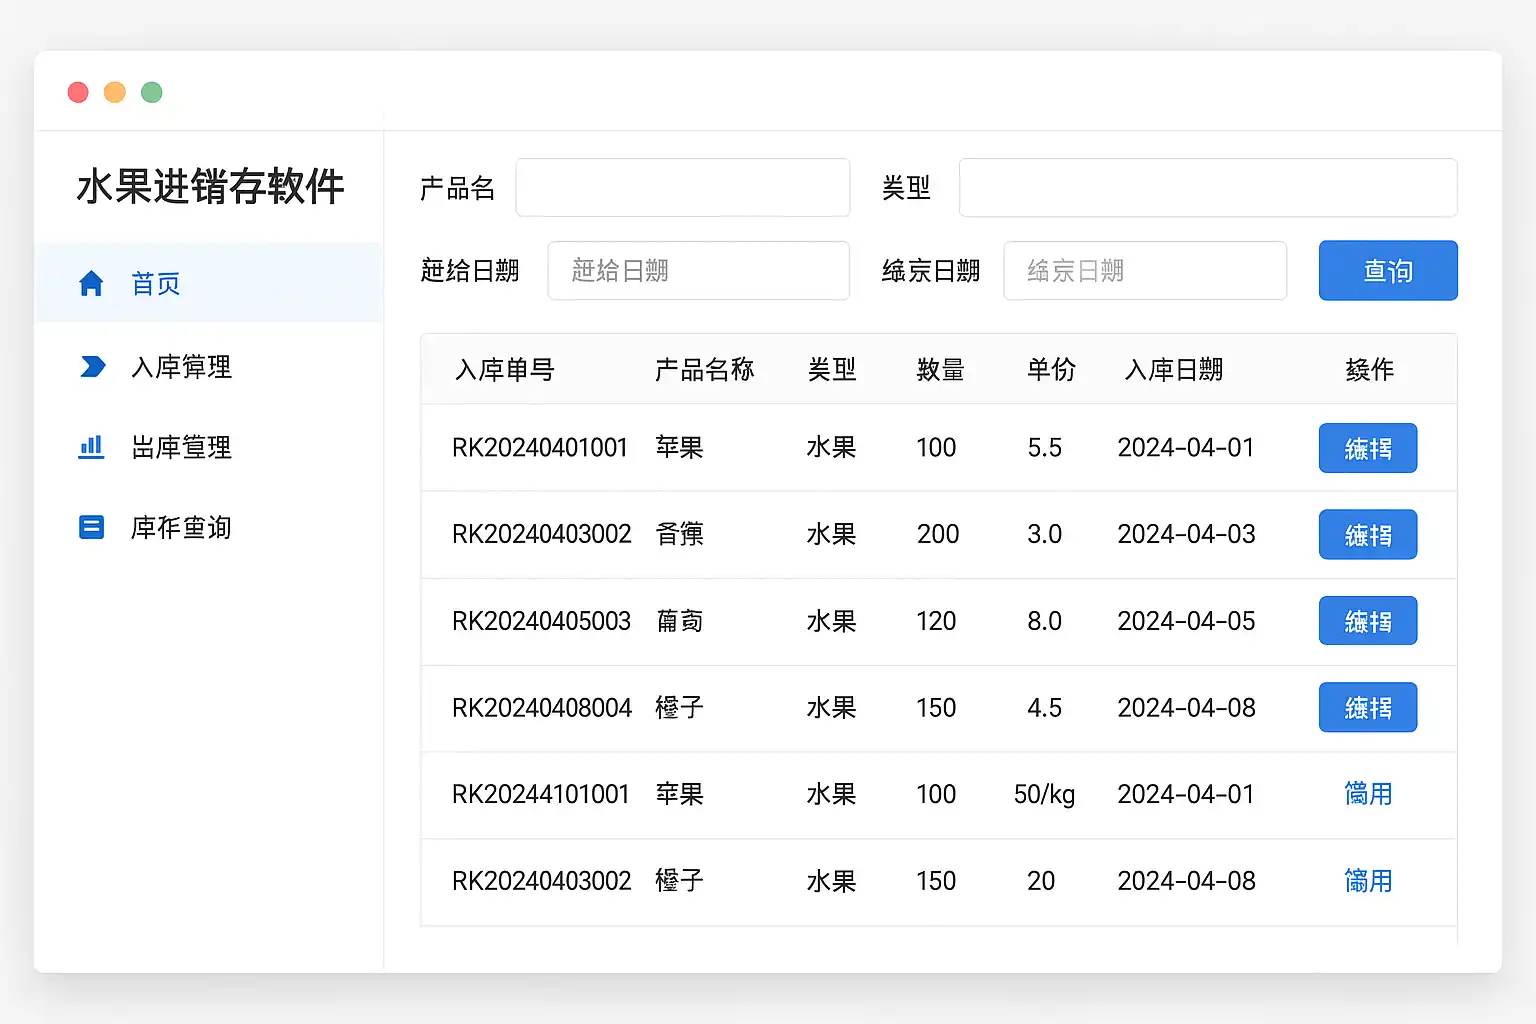Go to the 出库管理 menu item
Screen dimensions: 1536x1024
[x=181, y=447]
